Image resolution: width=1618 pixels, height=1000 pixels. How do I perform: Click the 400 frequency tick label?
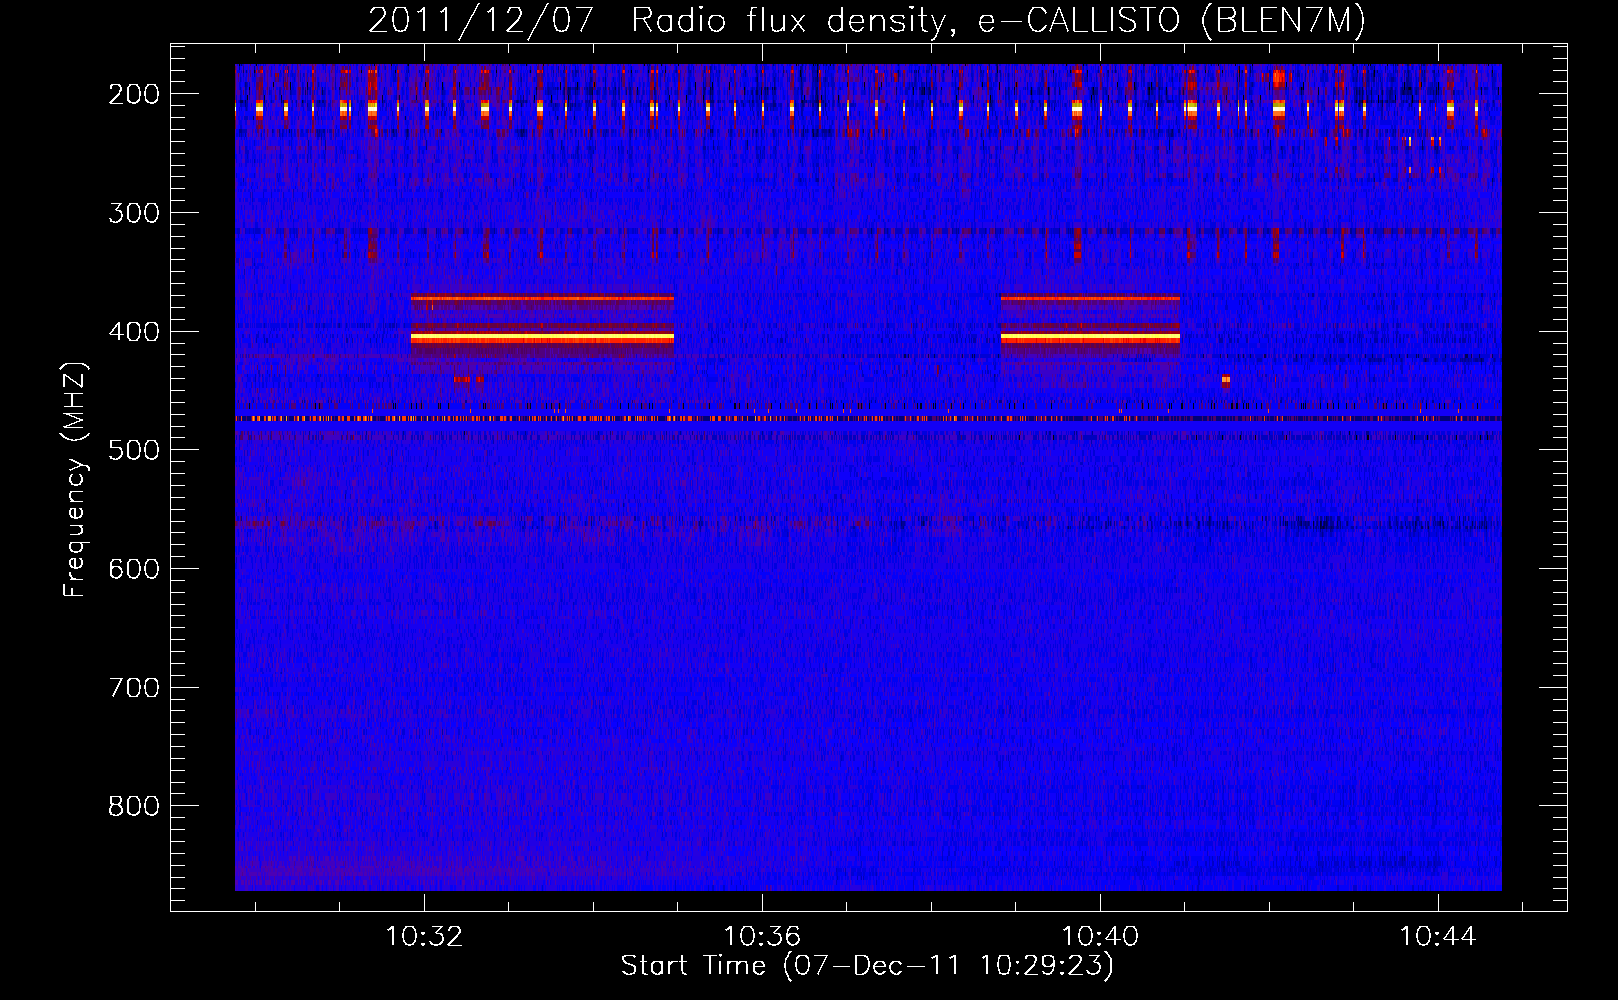[134, 332]
